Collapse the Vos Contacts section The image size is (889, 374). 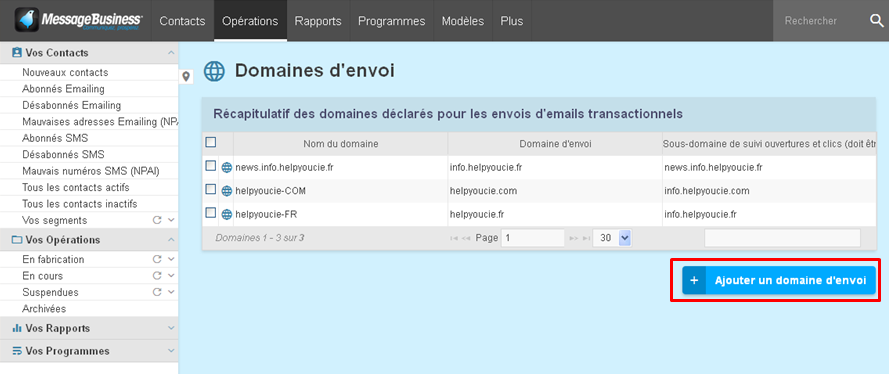[x=171, y=53]
